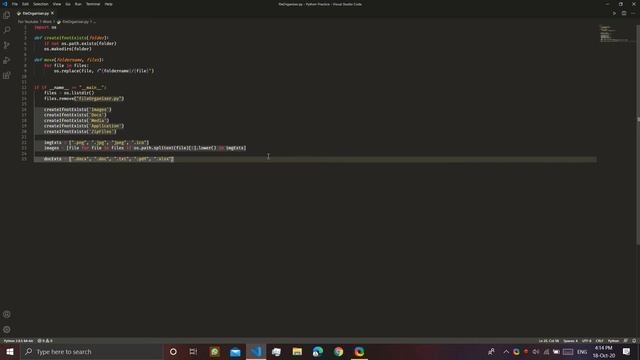Click the Ln, Col position indicator

549,341
